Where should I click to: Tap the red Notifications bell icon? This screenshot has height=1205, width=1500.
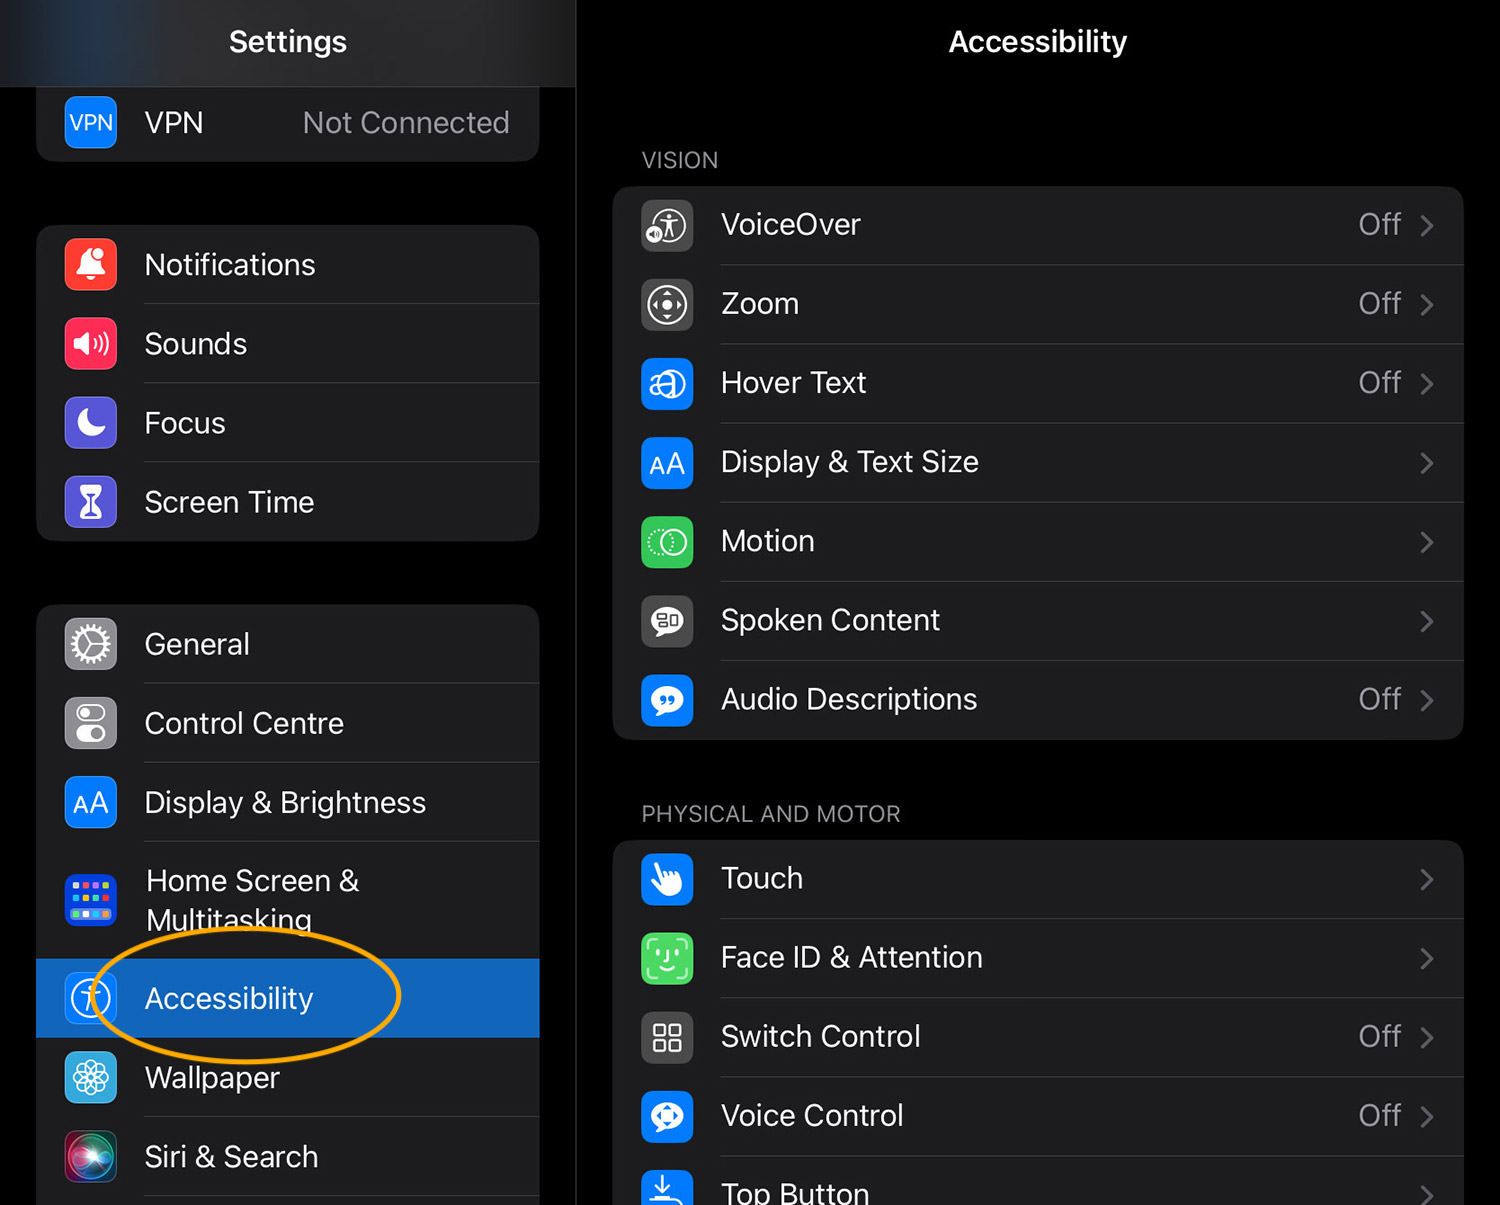91,265
